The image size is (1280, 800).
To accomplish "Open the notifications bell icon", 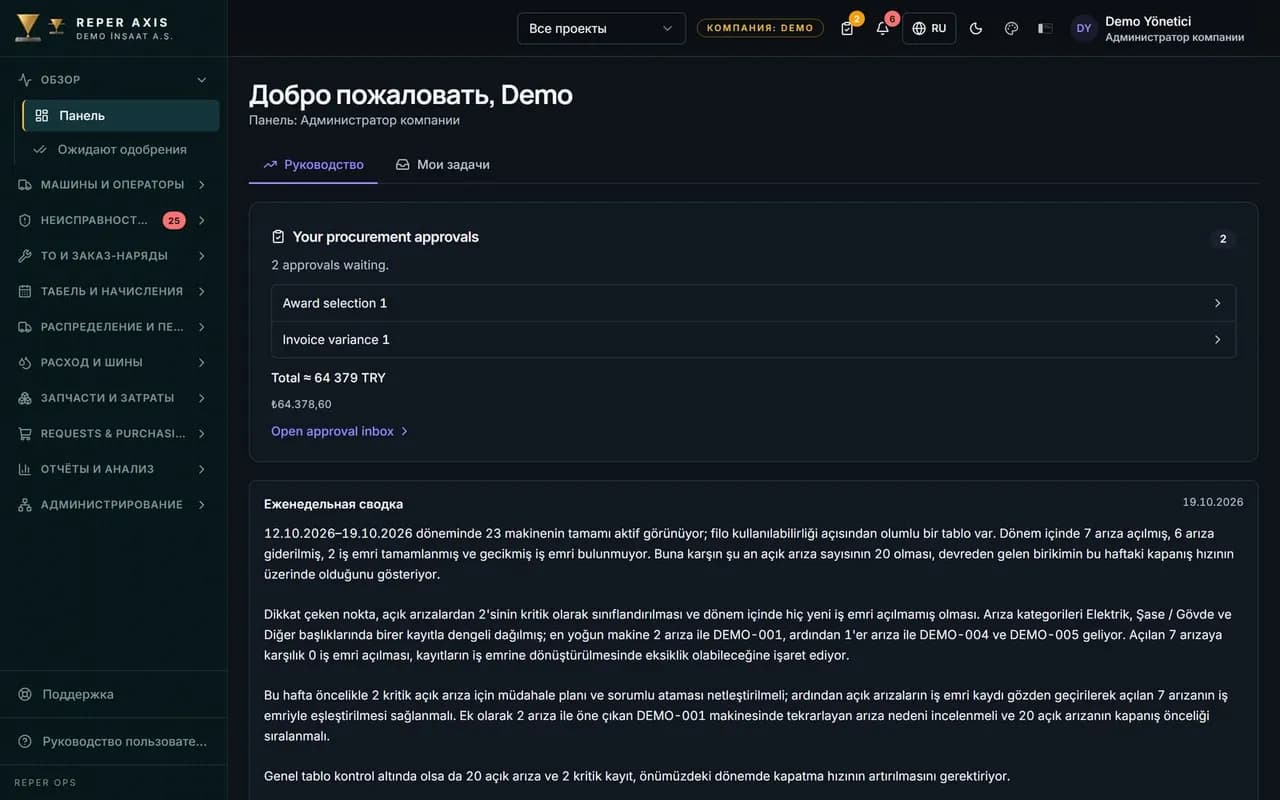I will click(x=883, y=28).
